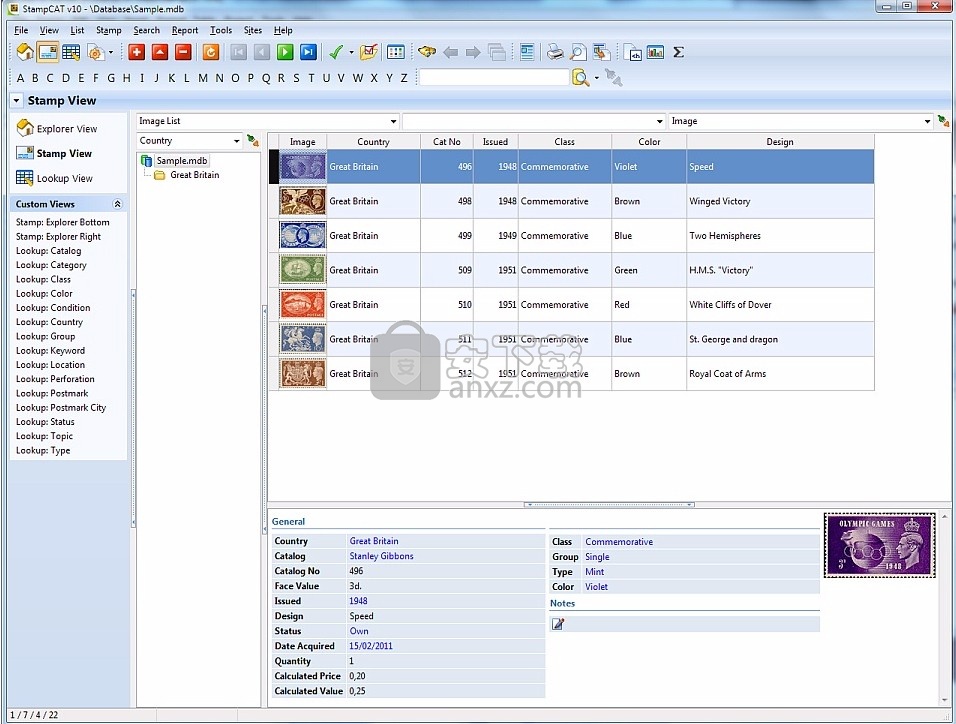
Task: Go to next record green arrow
Action: point(285,52)
